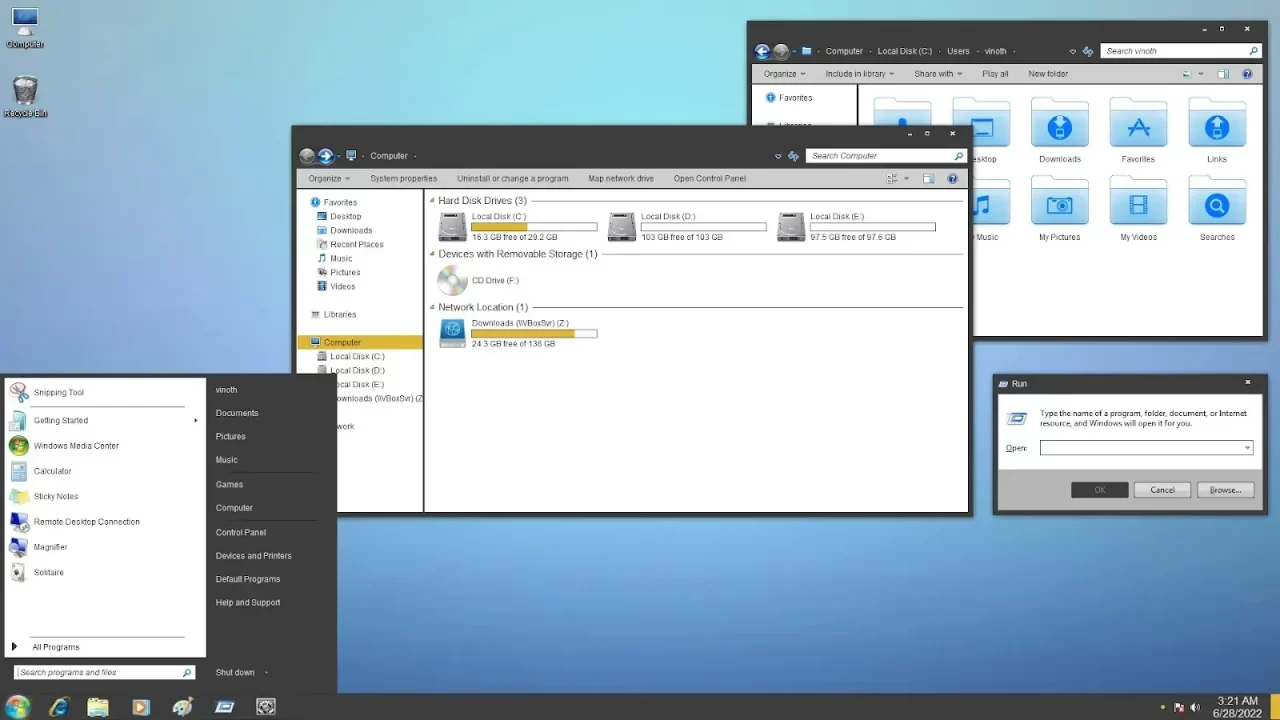Open All Programs in the Start menu
Image resolution: width=1280 pixels, height=720 pixels.
click(56, 647)
